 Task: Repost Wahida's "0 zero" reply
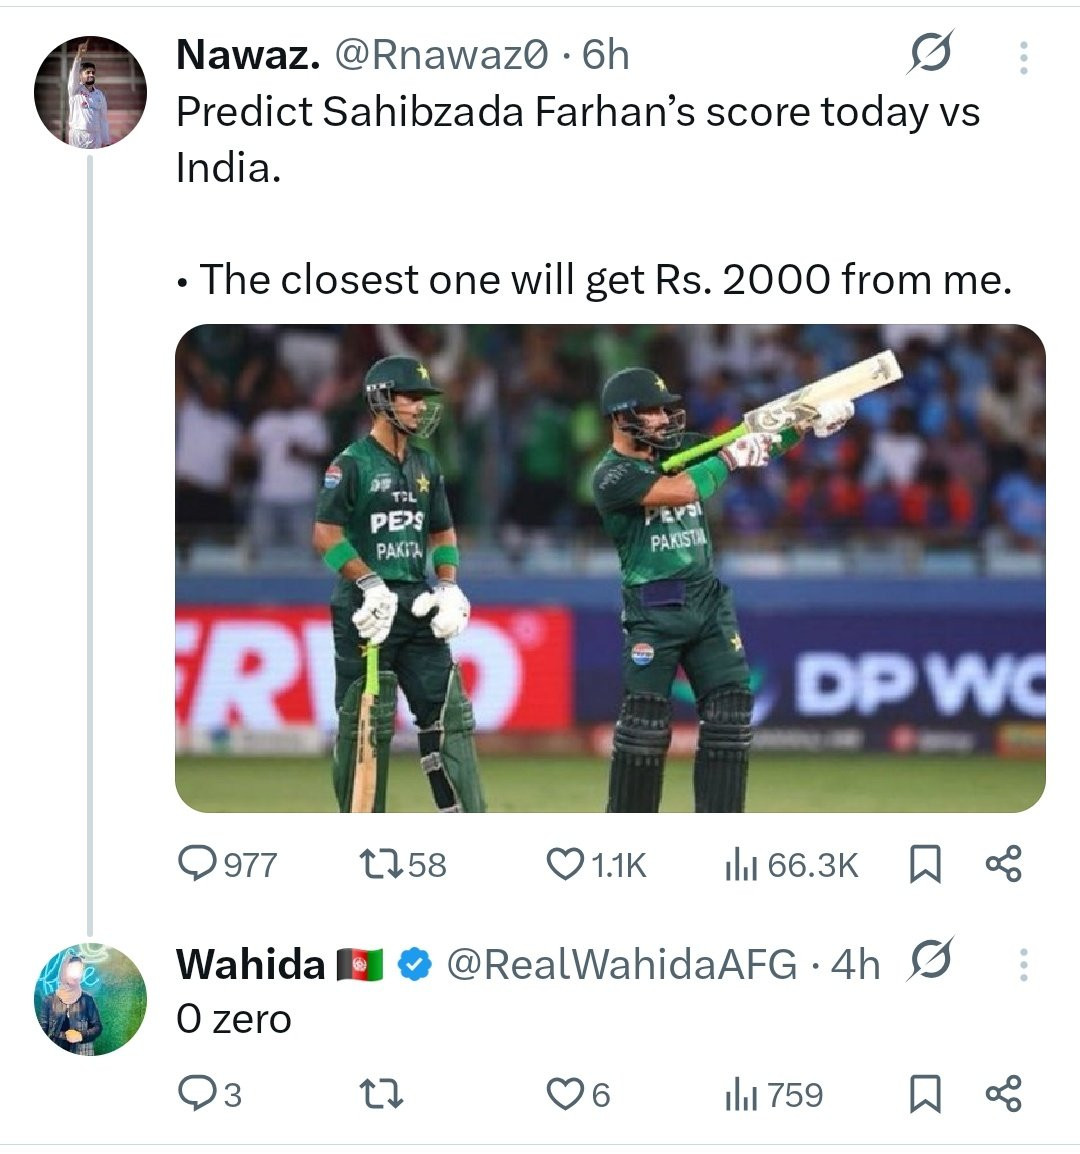380,1095
